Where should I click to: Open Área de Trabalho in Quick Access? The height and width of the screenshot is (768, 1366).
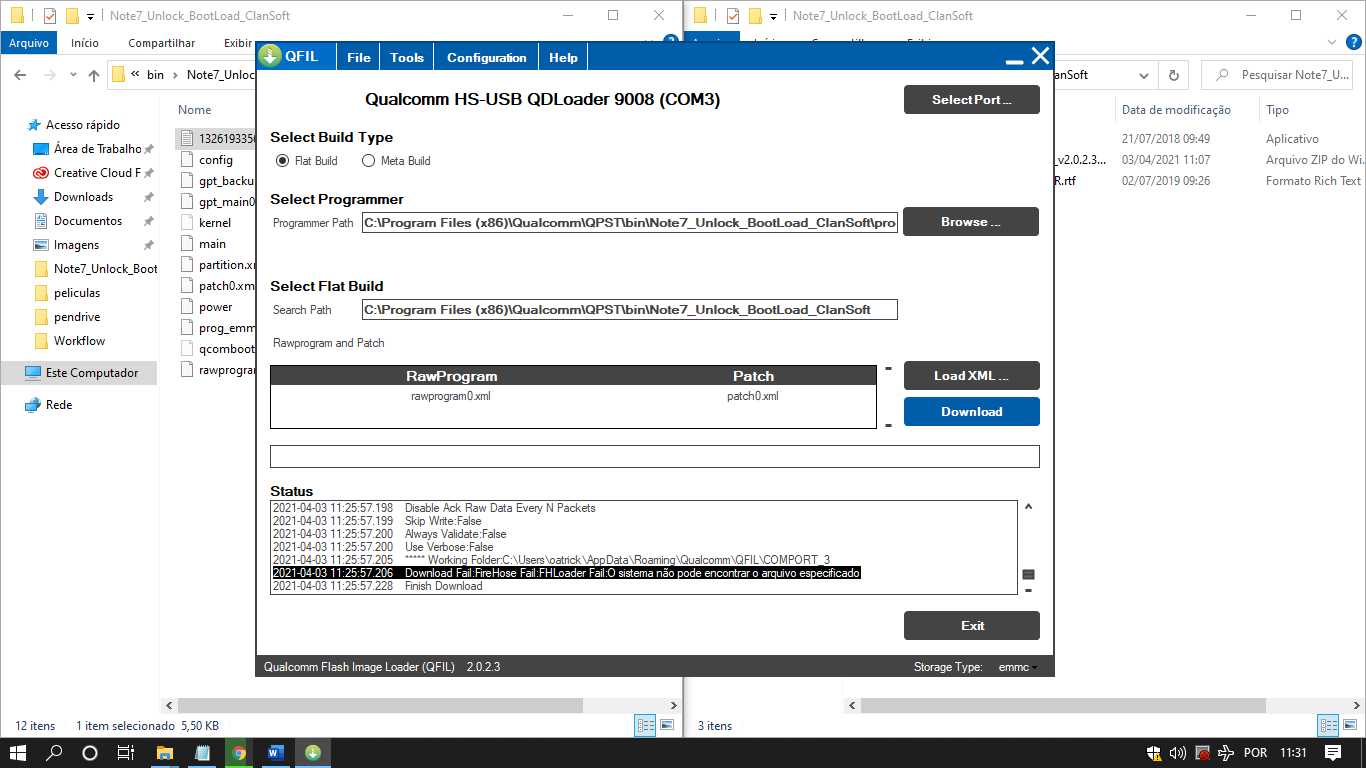click(x=97, y=149)
